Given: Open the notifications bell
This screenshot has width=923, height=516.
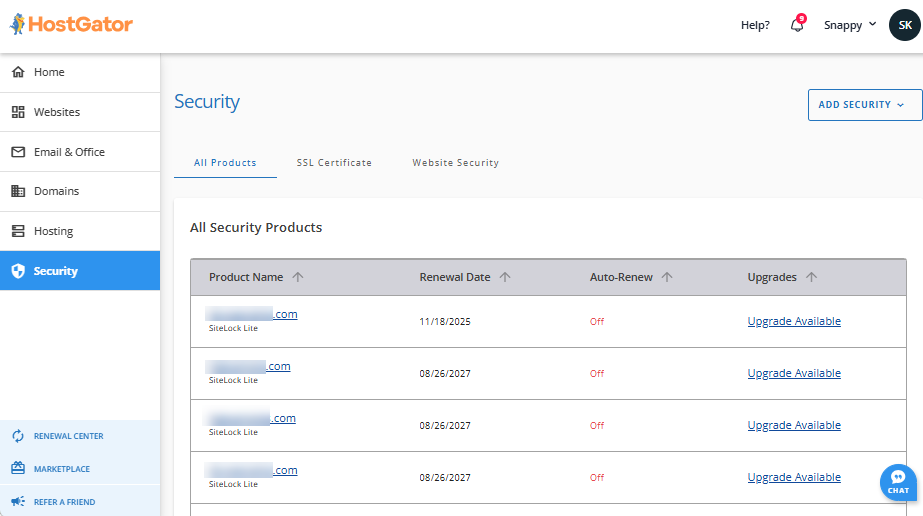Looking at the screenshot, I should click(797, 25).
